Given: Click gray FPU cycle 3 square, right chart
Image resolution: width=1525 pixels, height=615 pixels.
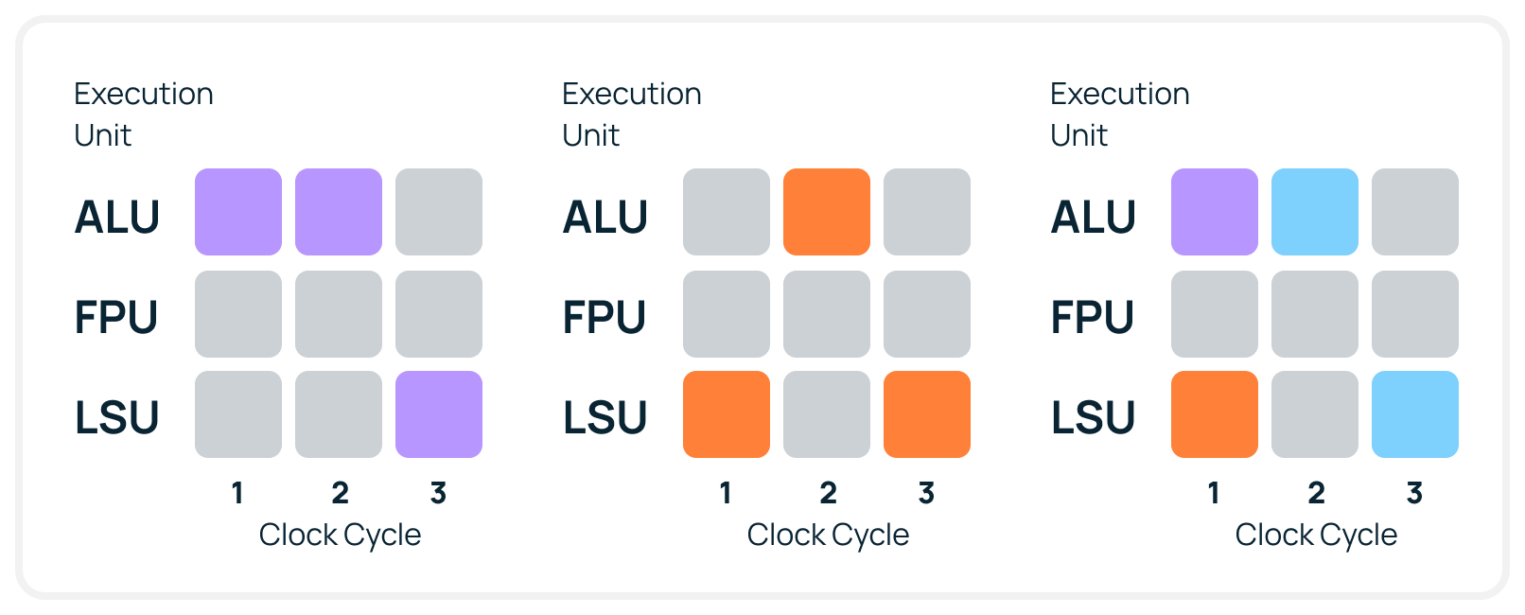Looking at the screenshot, I should 1414,314.
